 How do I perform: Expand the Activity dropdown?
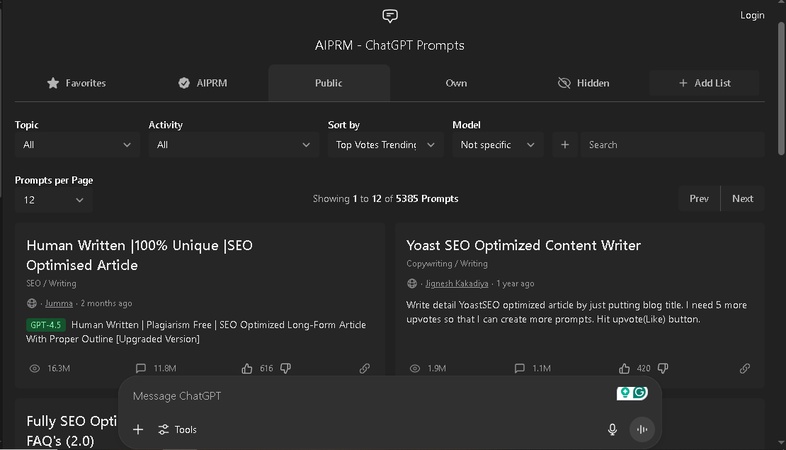233,145
